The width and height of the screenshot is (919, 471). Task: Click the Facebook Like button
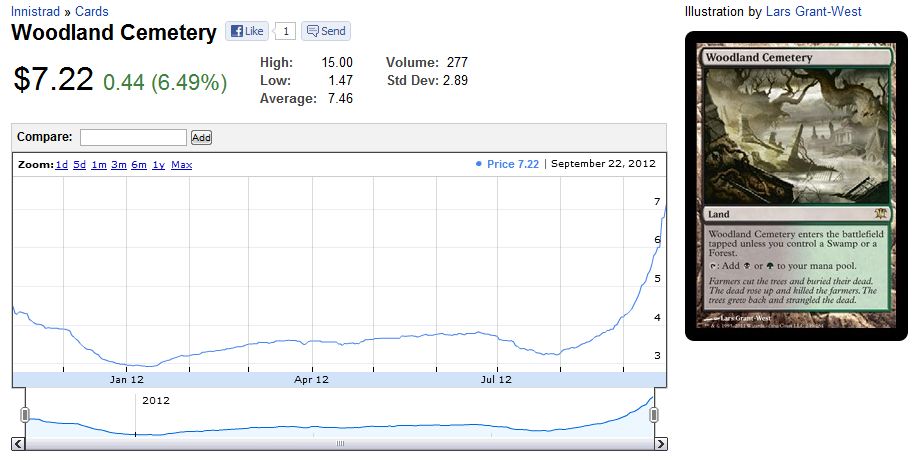(x=247, y=31)
